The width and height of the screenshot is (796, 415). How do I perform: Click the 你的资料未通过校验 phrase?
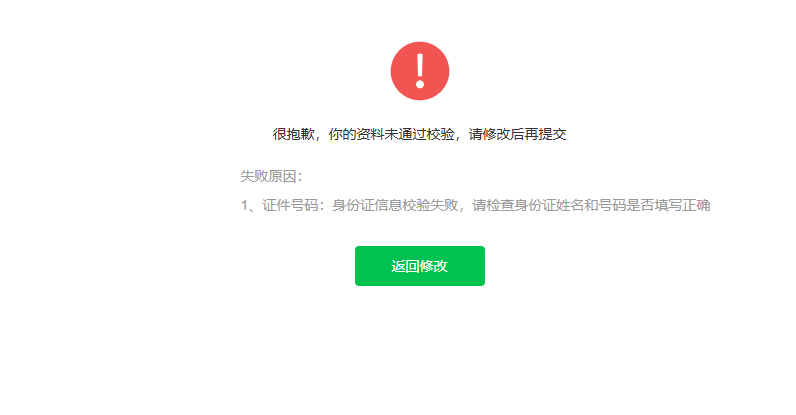[391, 135]
